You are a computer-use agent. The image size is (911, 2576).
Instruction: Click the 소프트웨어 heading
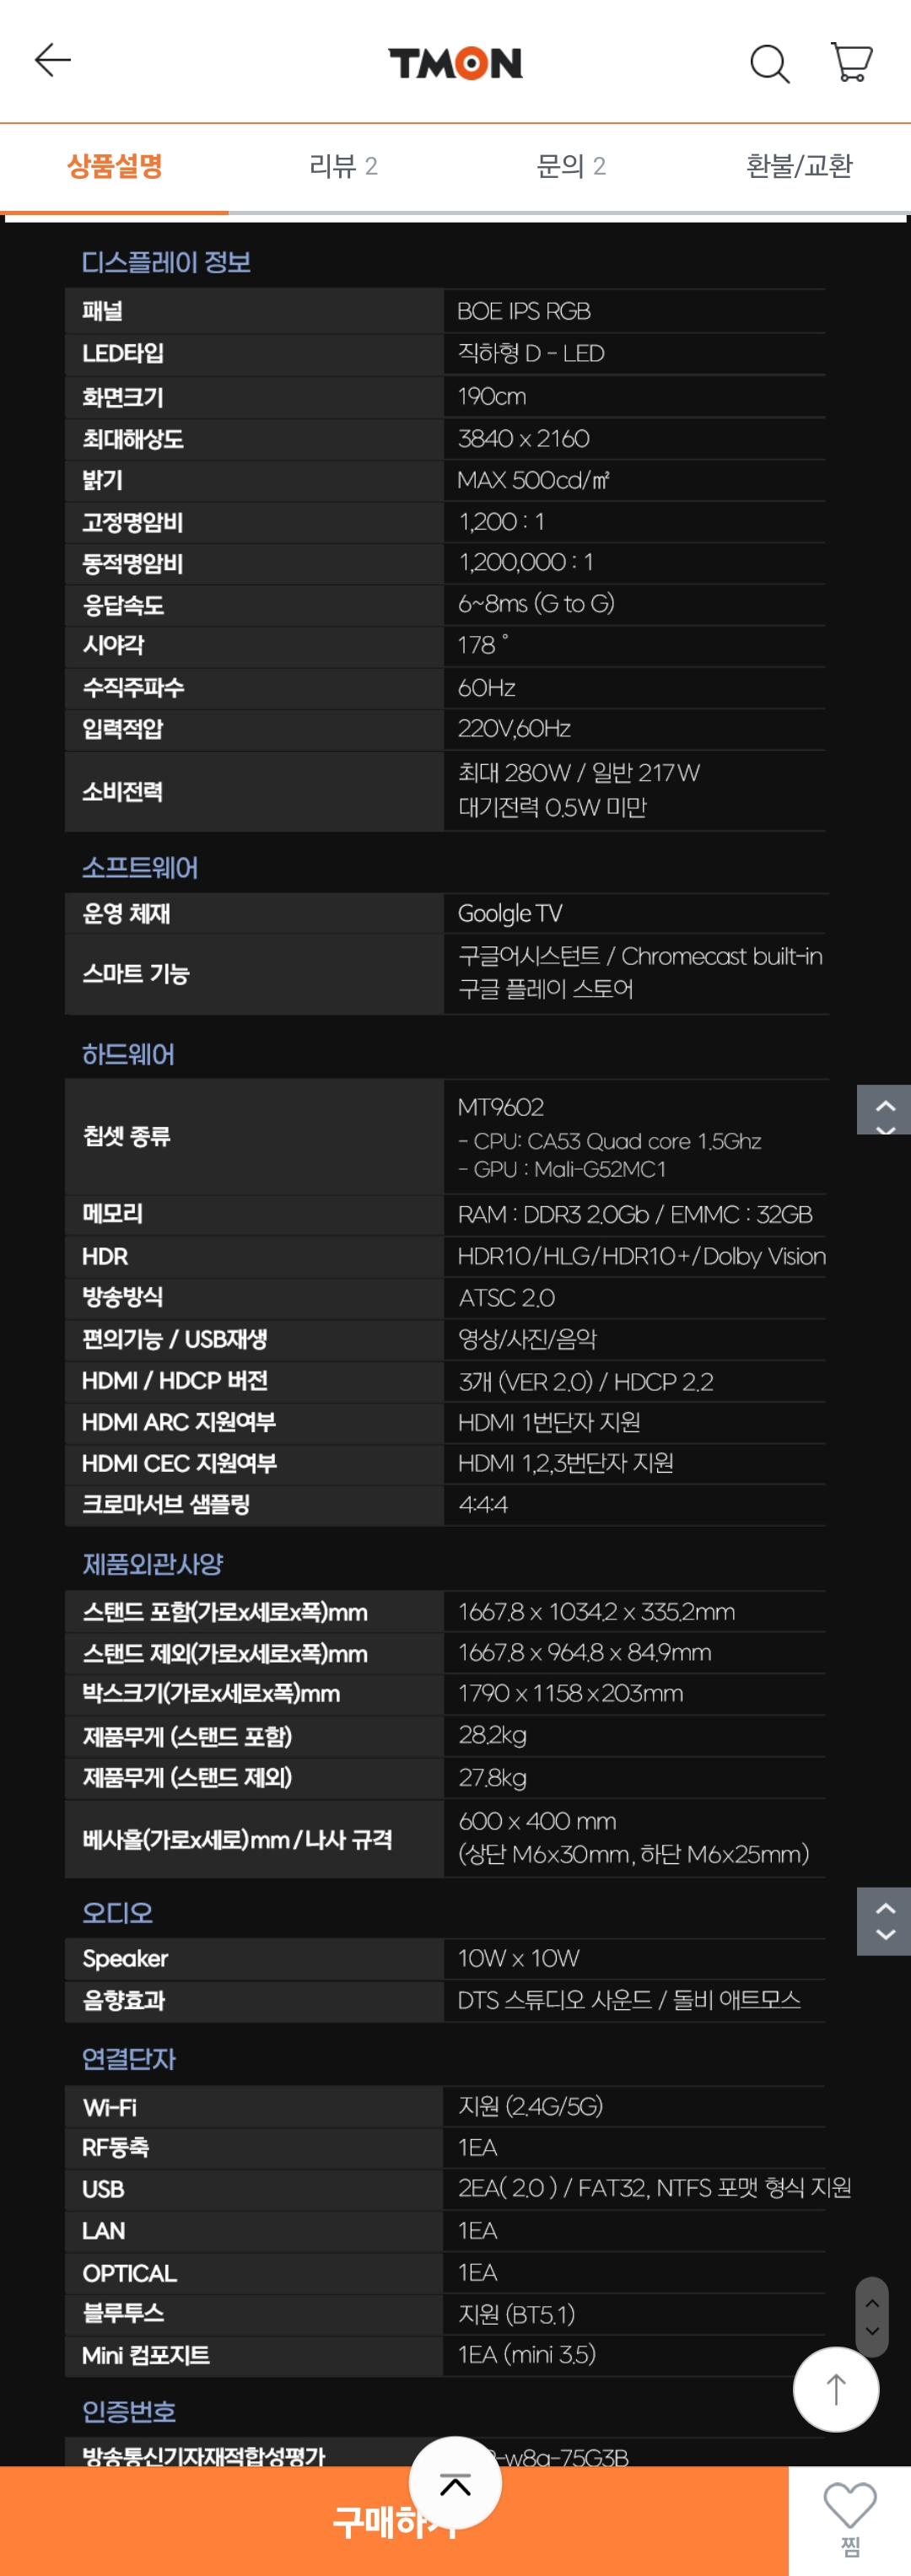pyautogui.click(x=139, y=867)
